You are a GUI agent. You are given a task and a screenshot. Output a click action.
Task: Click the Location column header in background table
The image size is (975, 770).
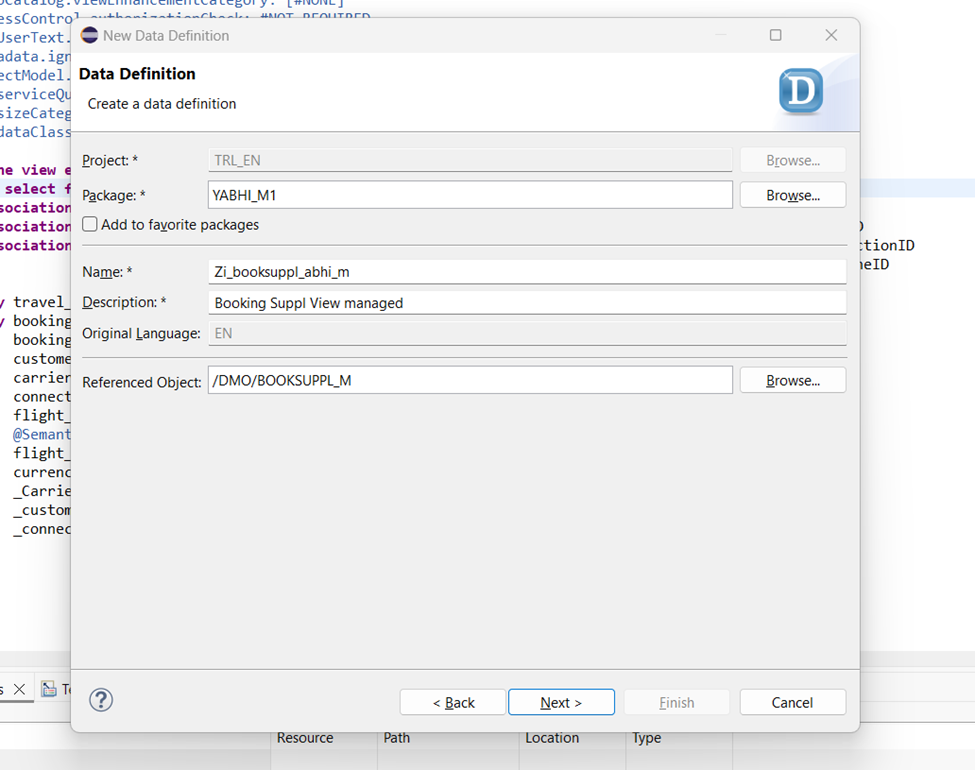pyautogui.click(x=552, y=738)
